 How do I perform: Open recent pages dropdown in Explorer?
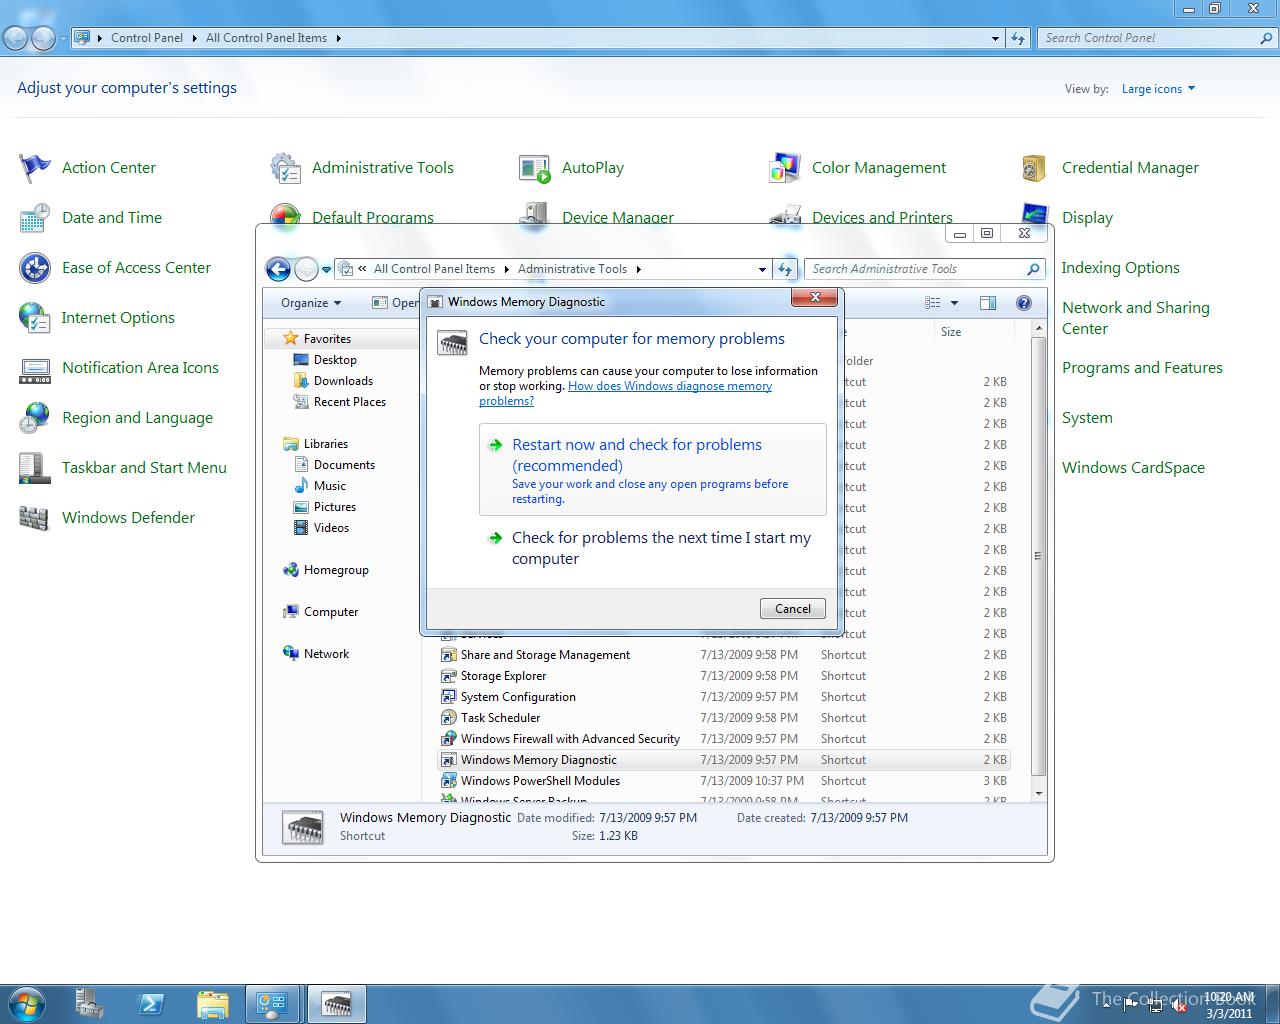click(326, 269)
